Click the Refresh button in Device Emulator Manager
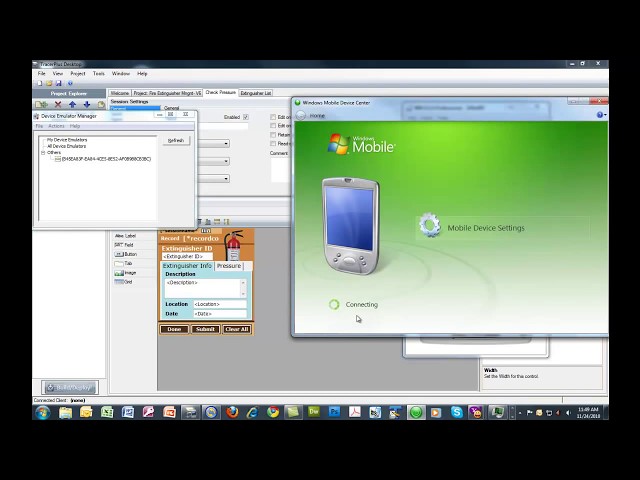Image resolution: width=640 pixels, height=480 pixels. tap(176, 140)
